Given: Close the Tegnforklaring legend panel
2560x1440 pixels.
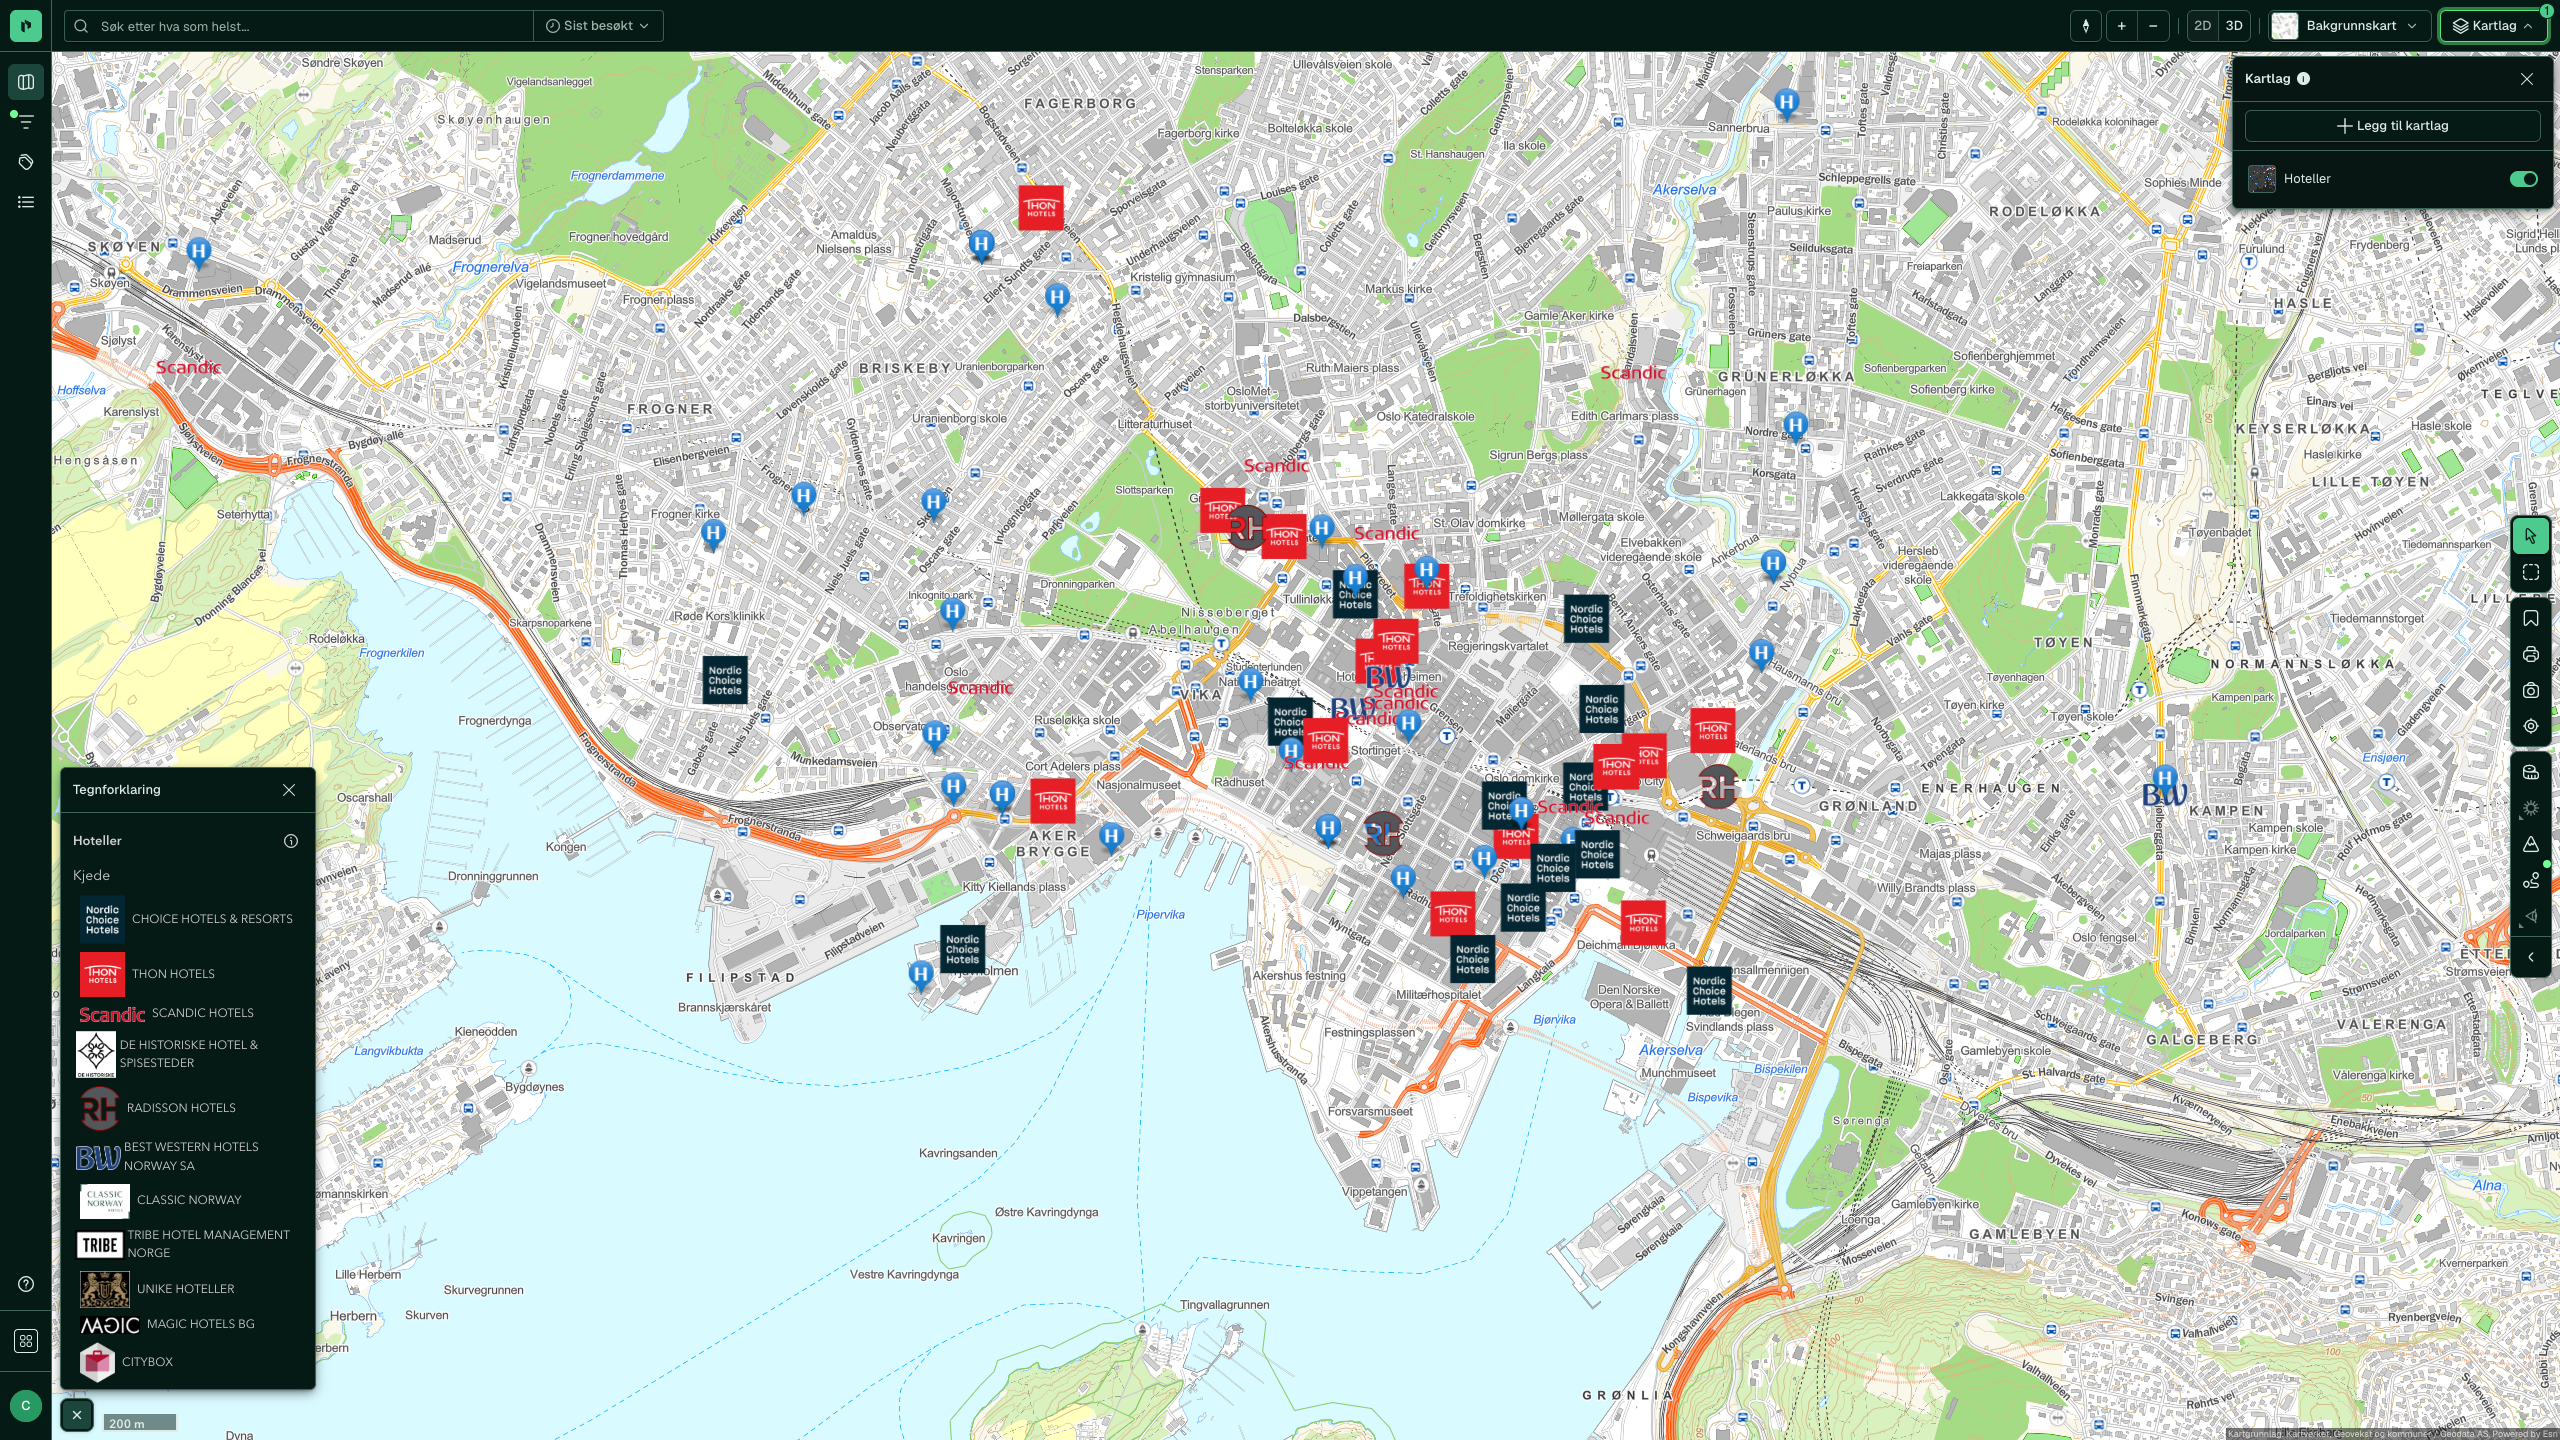Looking at the screenshot, I should point(289,790).
